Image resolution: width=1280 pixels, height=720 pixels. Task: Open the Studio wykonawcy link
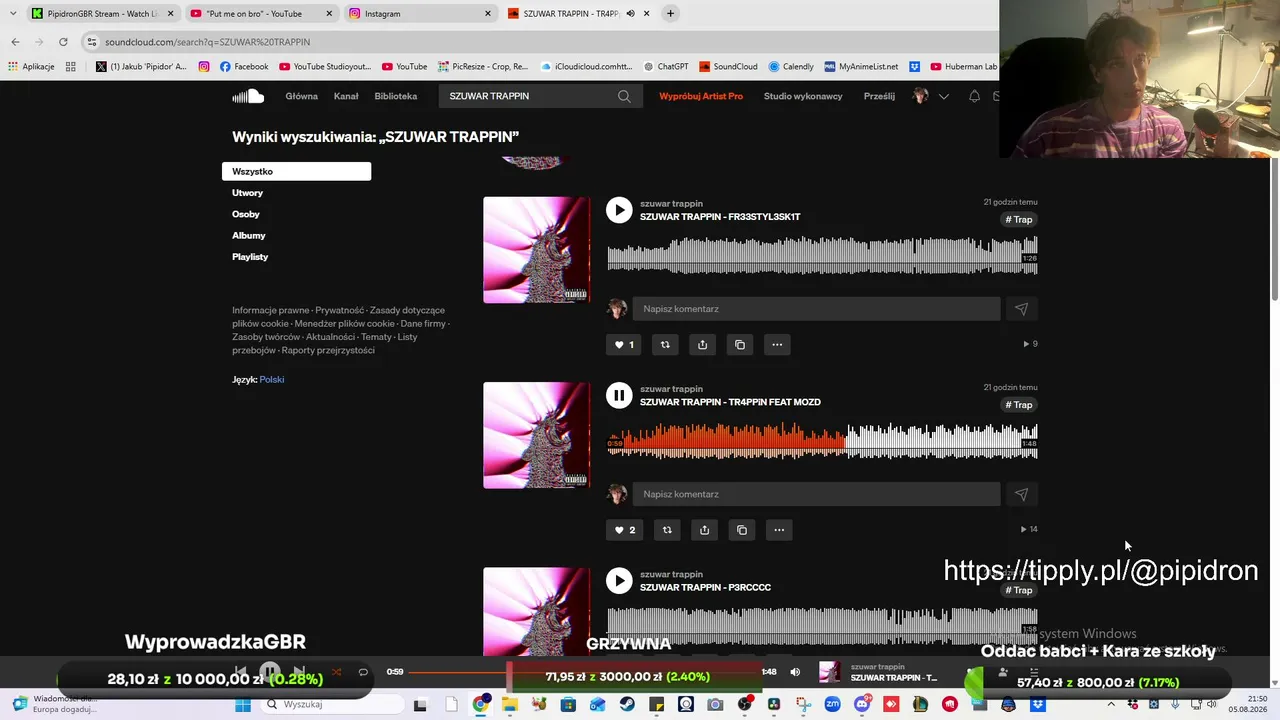coord(803,96)
